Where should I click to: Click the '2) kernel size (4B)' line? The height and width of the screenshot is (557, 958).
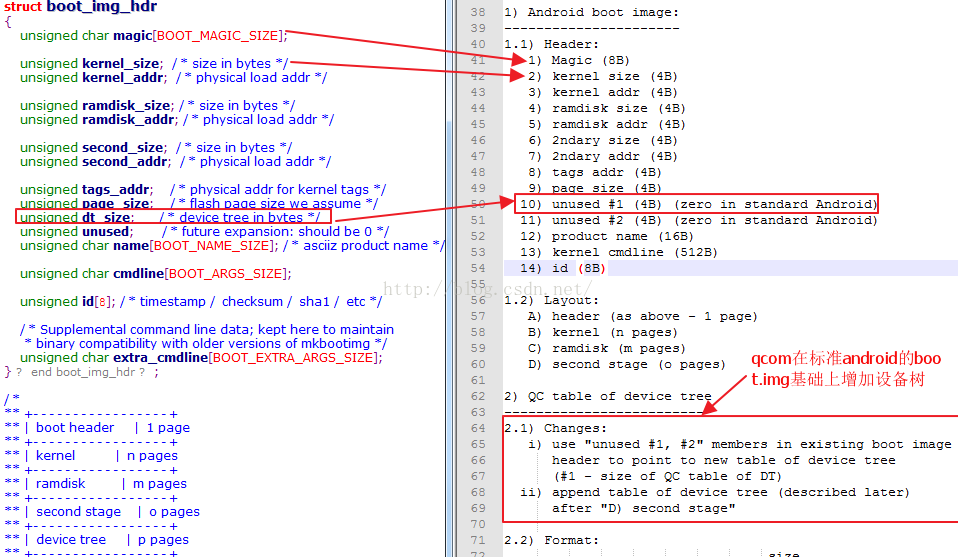coord(603,76)
